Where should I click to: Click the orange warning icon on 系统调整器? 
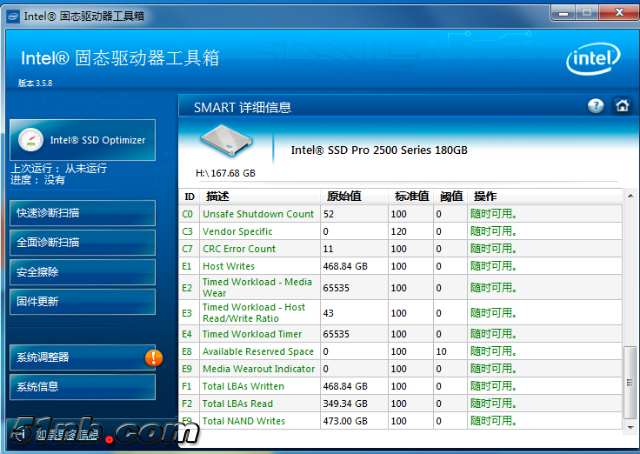[153, 357]
